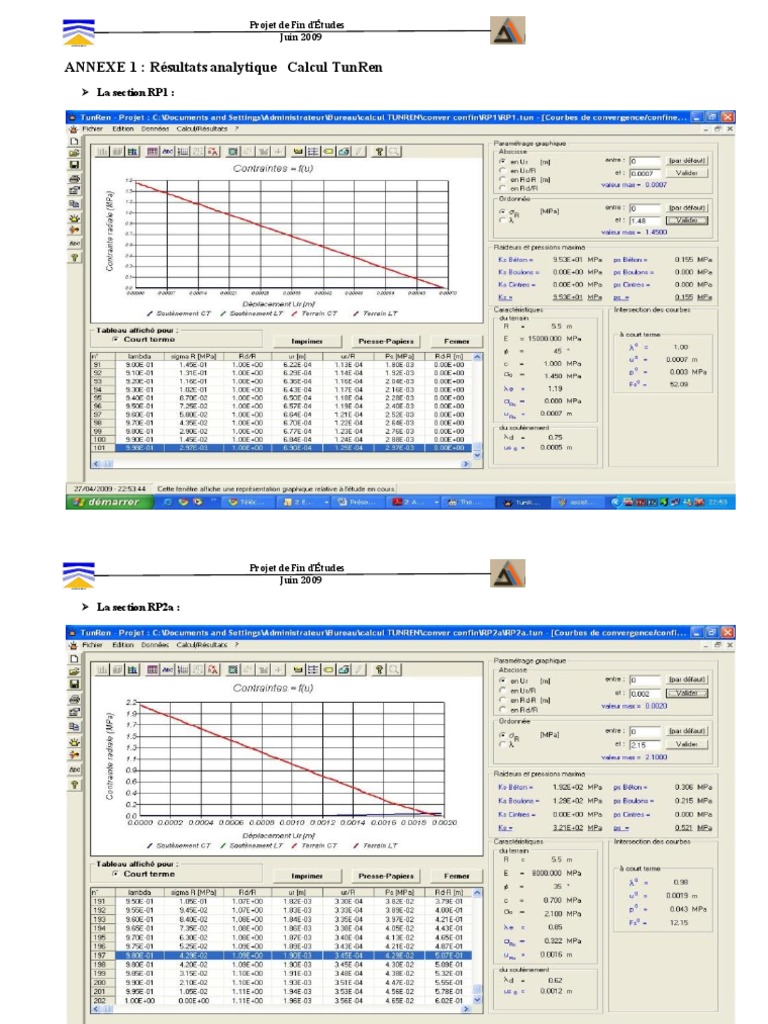Select 'en Ur/R' abscissa radio in RP1 window
The image size is (768, 1024).
coord(502,170)
